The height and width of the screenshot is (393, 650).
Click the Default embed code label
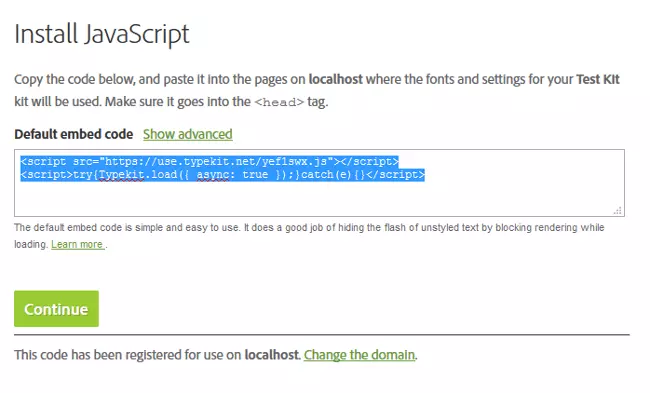tap(73, 134)
